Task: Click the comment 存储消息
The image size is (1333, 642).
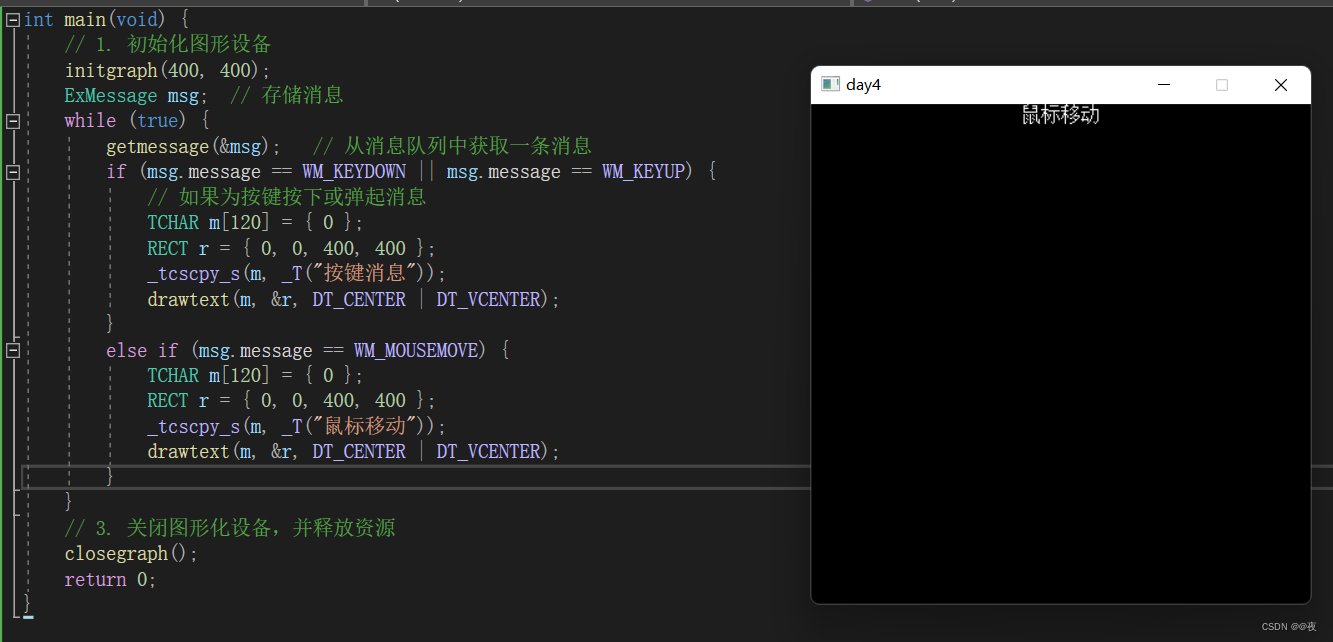Action: tap(287, 96)
